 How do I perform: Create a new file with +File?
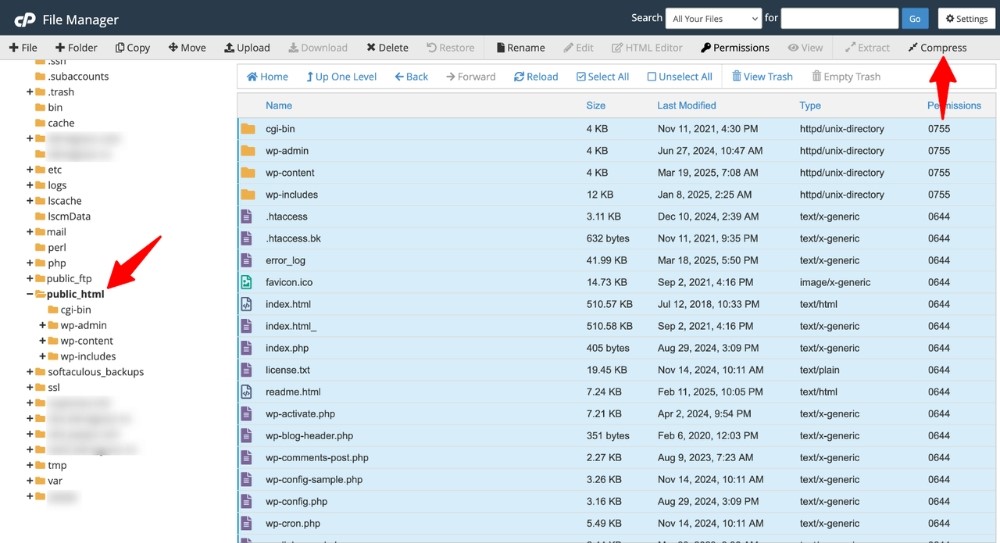coord(23,48)
